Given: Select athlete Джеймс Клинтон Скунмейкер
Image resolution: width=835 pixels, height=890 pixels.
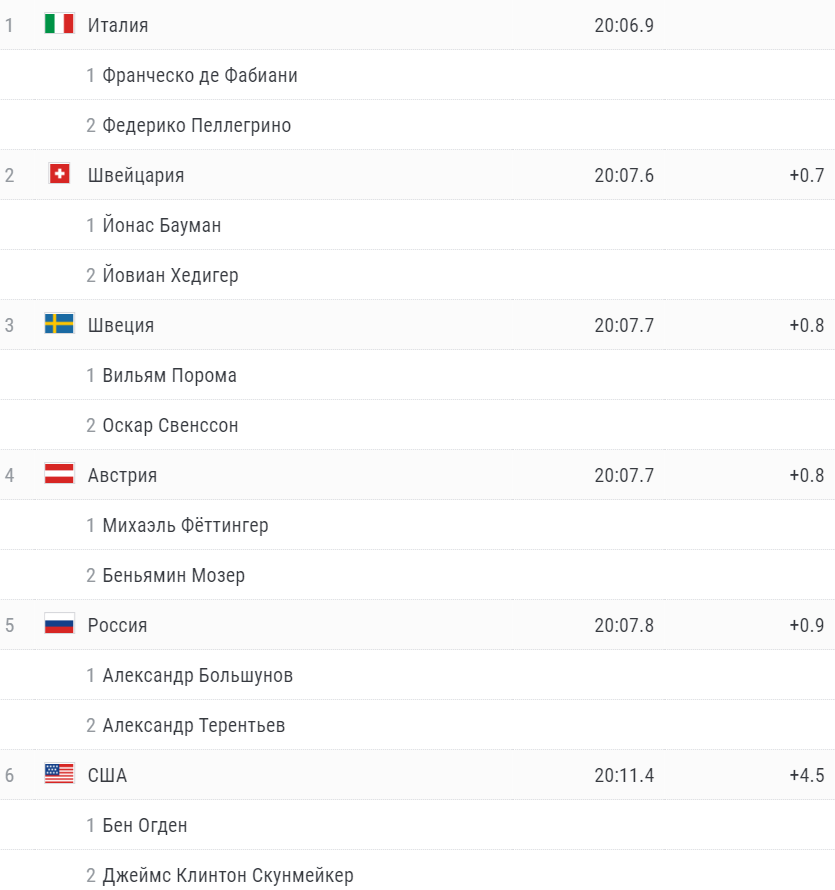Looking at the screenshot, I should 228,875.
